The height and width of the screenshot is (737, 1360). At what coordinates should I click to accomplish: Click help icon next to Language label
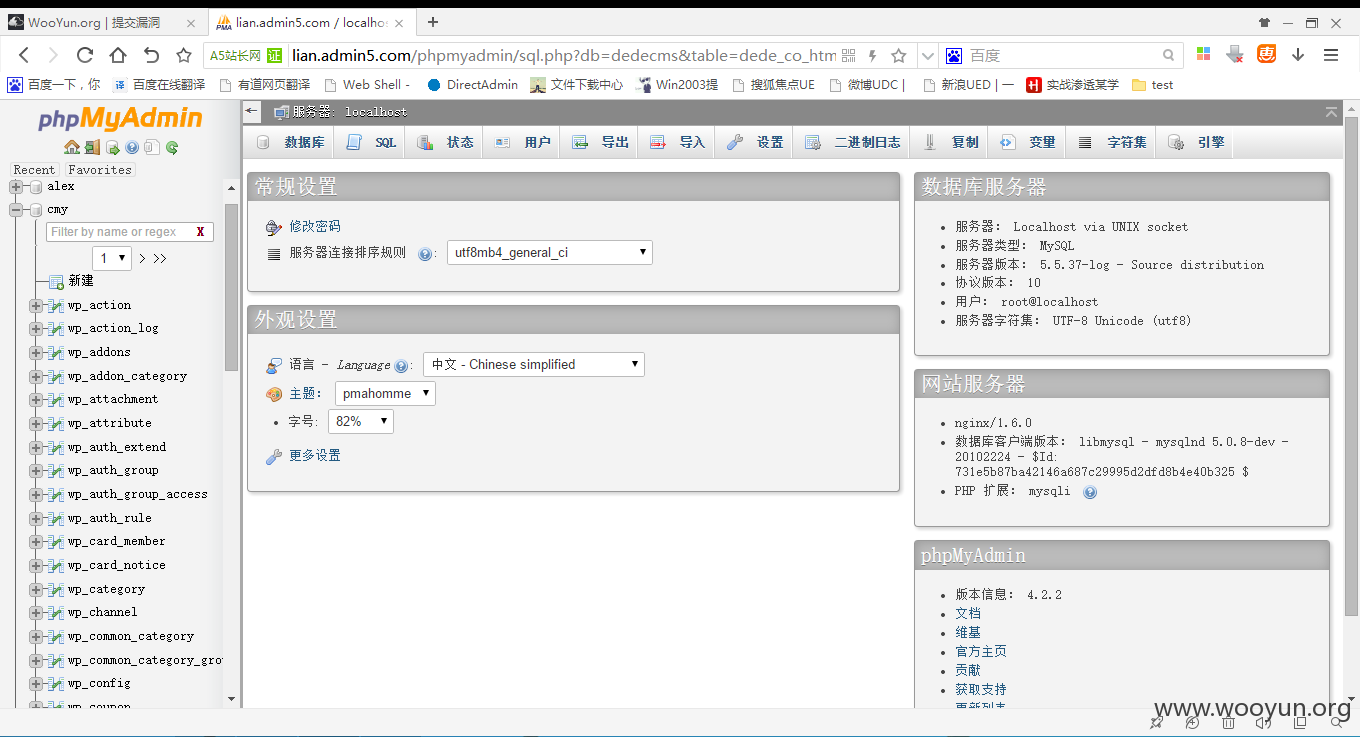(x=401, y=366)
